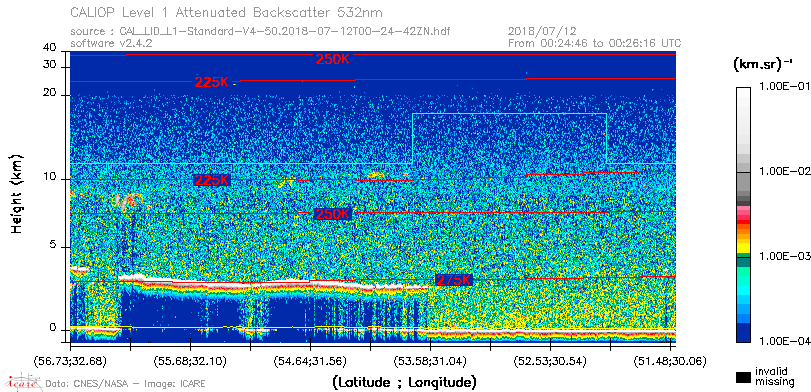Click the "1.00E-04" colorbar label
The image size is (811, 392).
pos(784,341)
